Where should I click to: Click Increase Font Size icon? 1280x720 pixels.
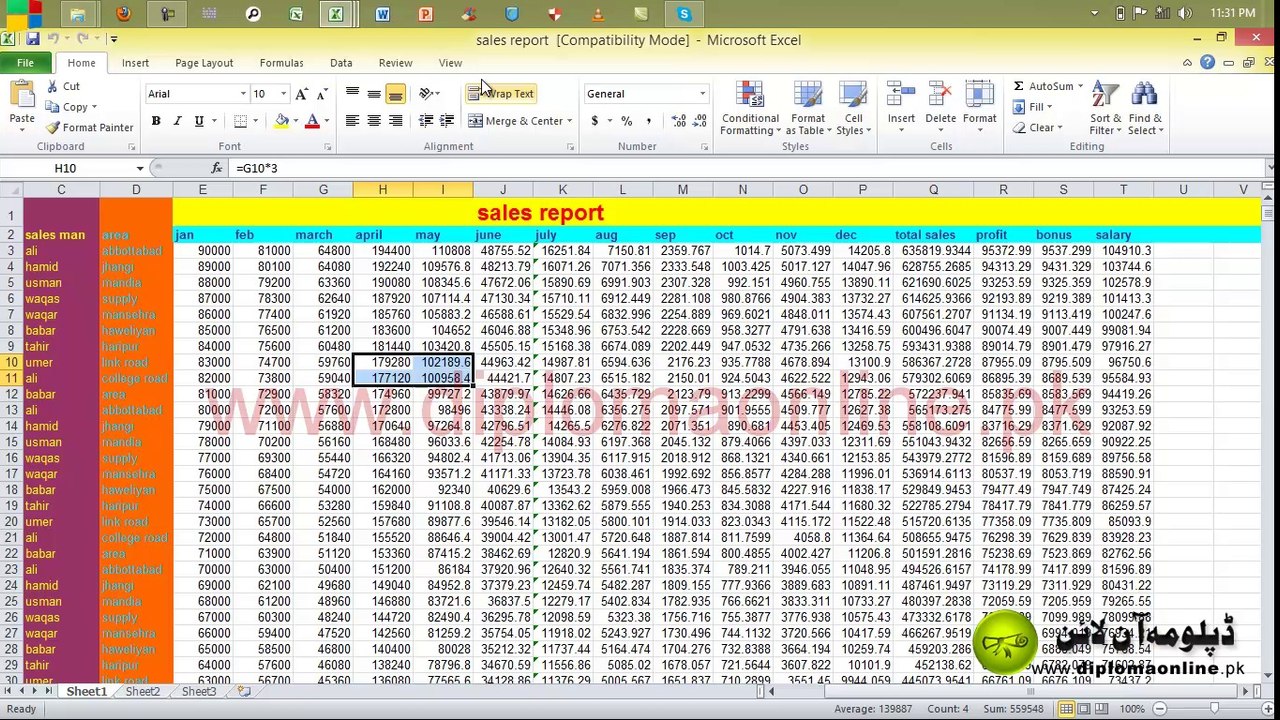pos(302,94)
